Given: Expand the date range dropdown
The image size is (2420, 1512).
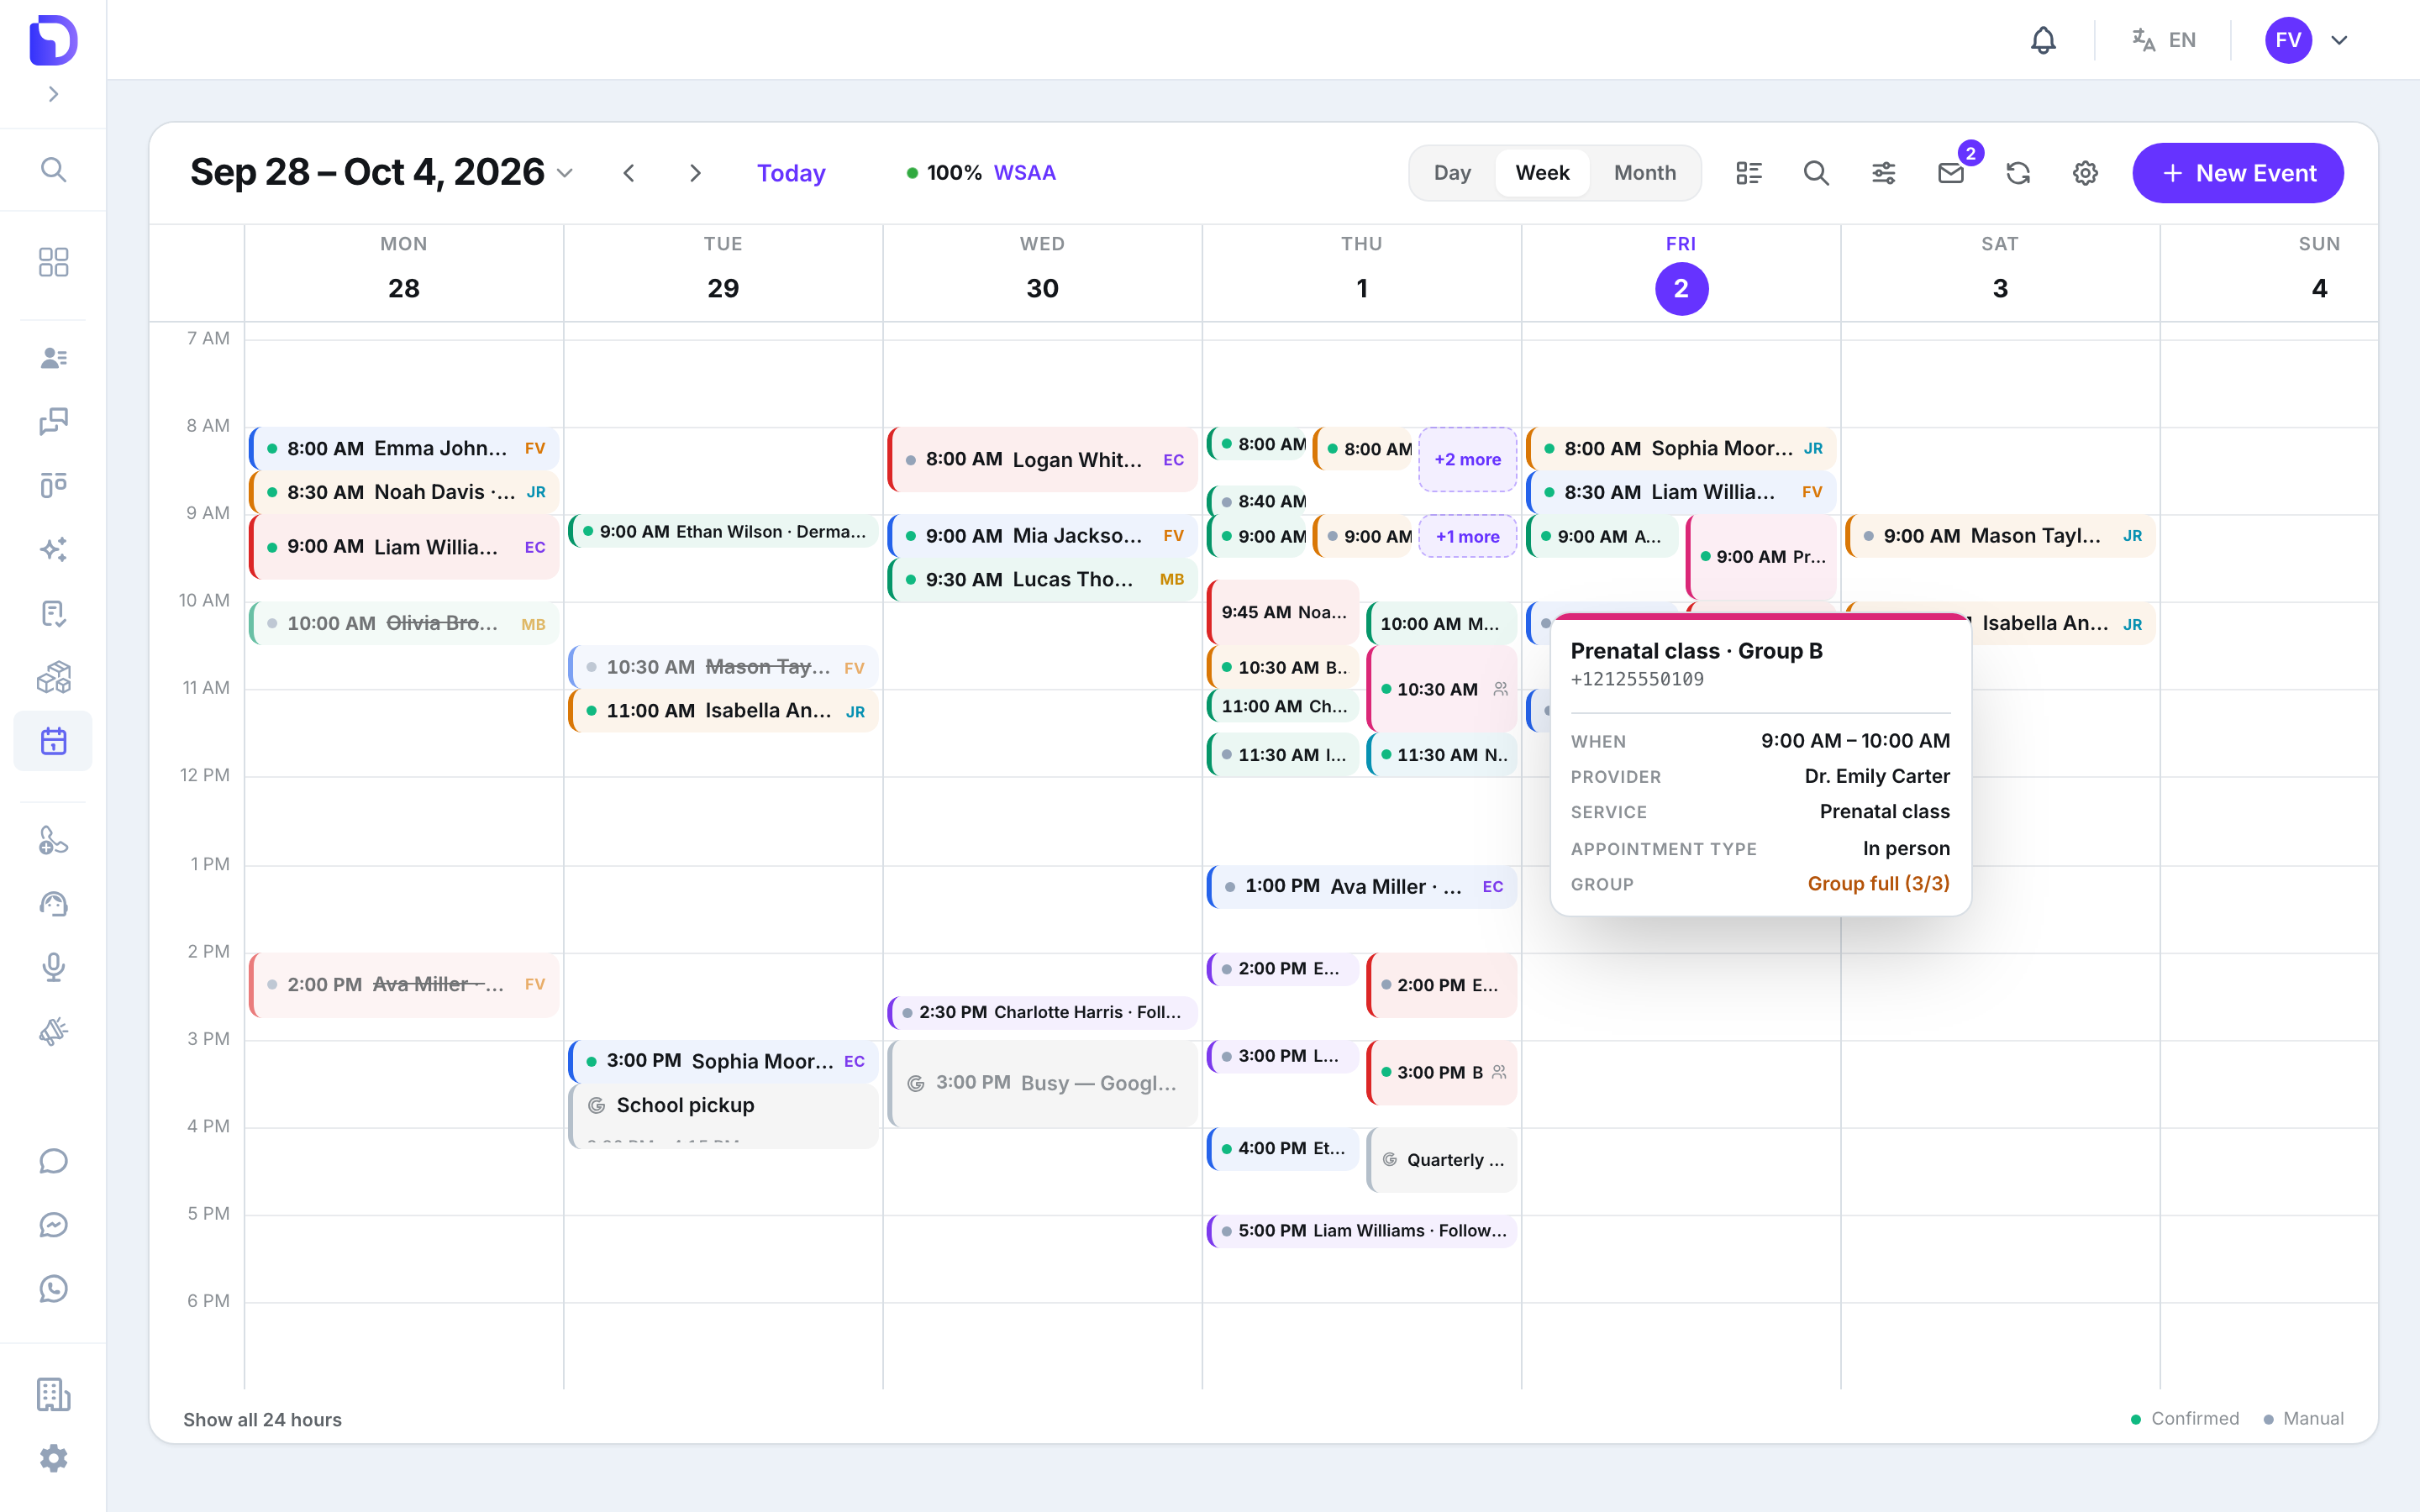Looking at the screenshot, I should point(565,173).
